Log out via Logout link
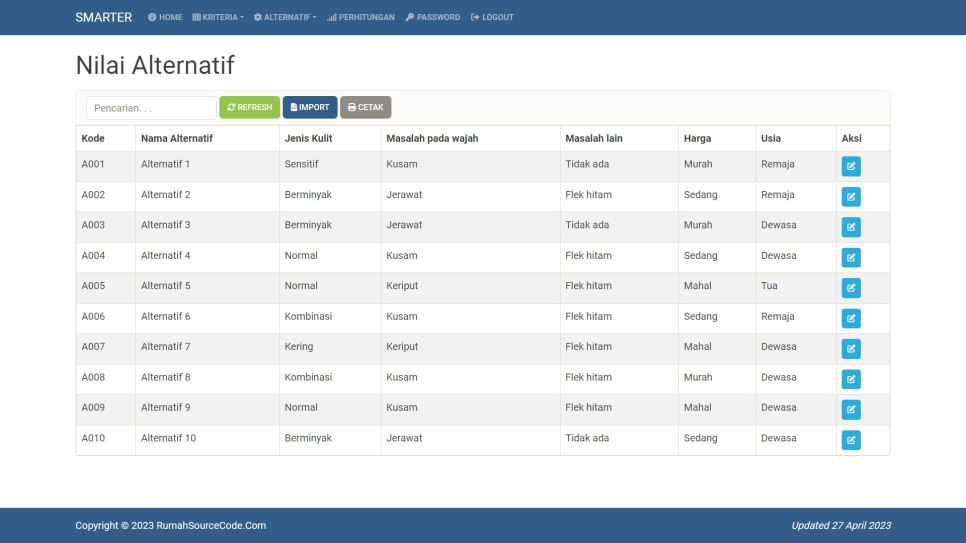Screen dimensions: 966x543 pos(492,17)
